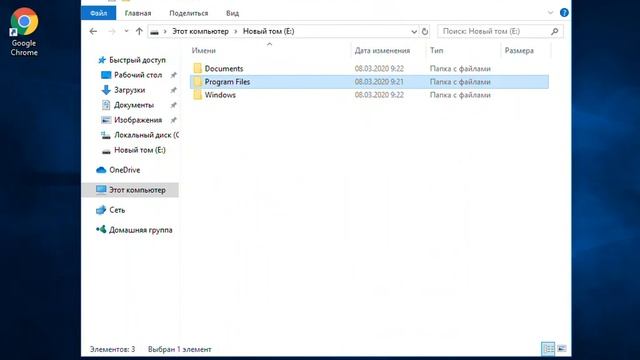Select the Program Files folder row
Screen dimensions: 640x360
click(x=369, y=82)
